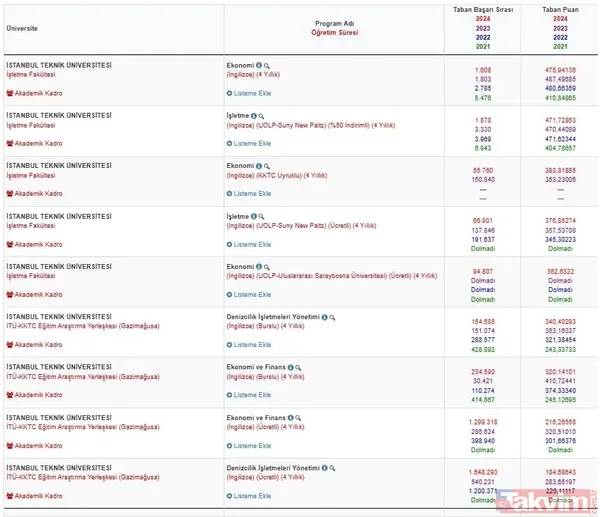This screenshot has height=517, width=600.
Task: Click Listeme Ekle for Denizcilik İşletmeleri Yönetimi (Ücretli)
Action: [x=250, y=495]
